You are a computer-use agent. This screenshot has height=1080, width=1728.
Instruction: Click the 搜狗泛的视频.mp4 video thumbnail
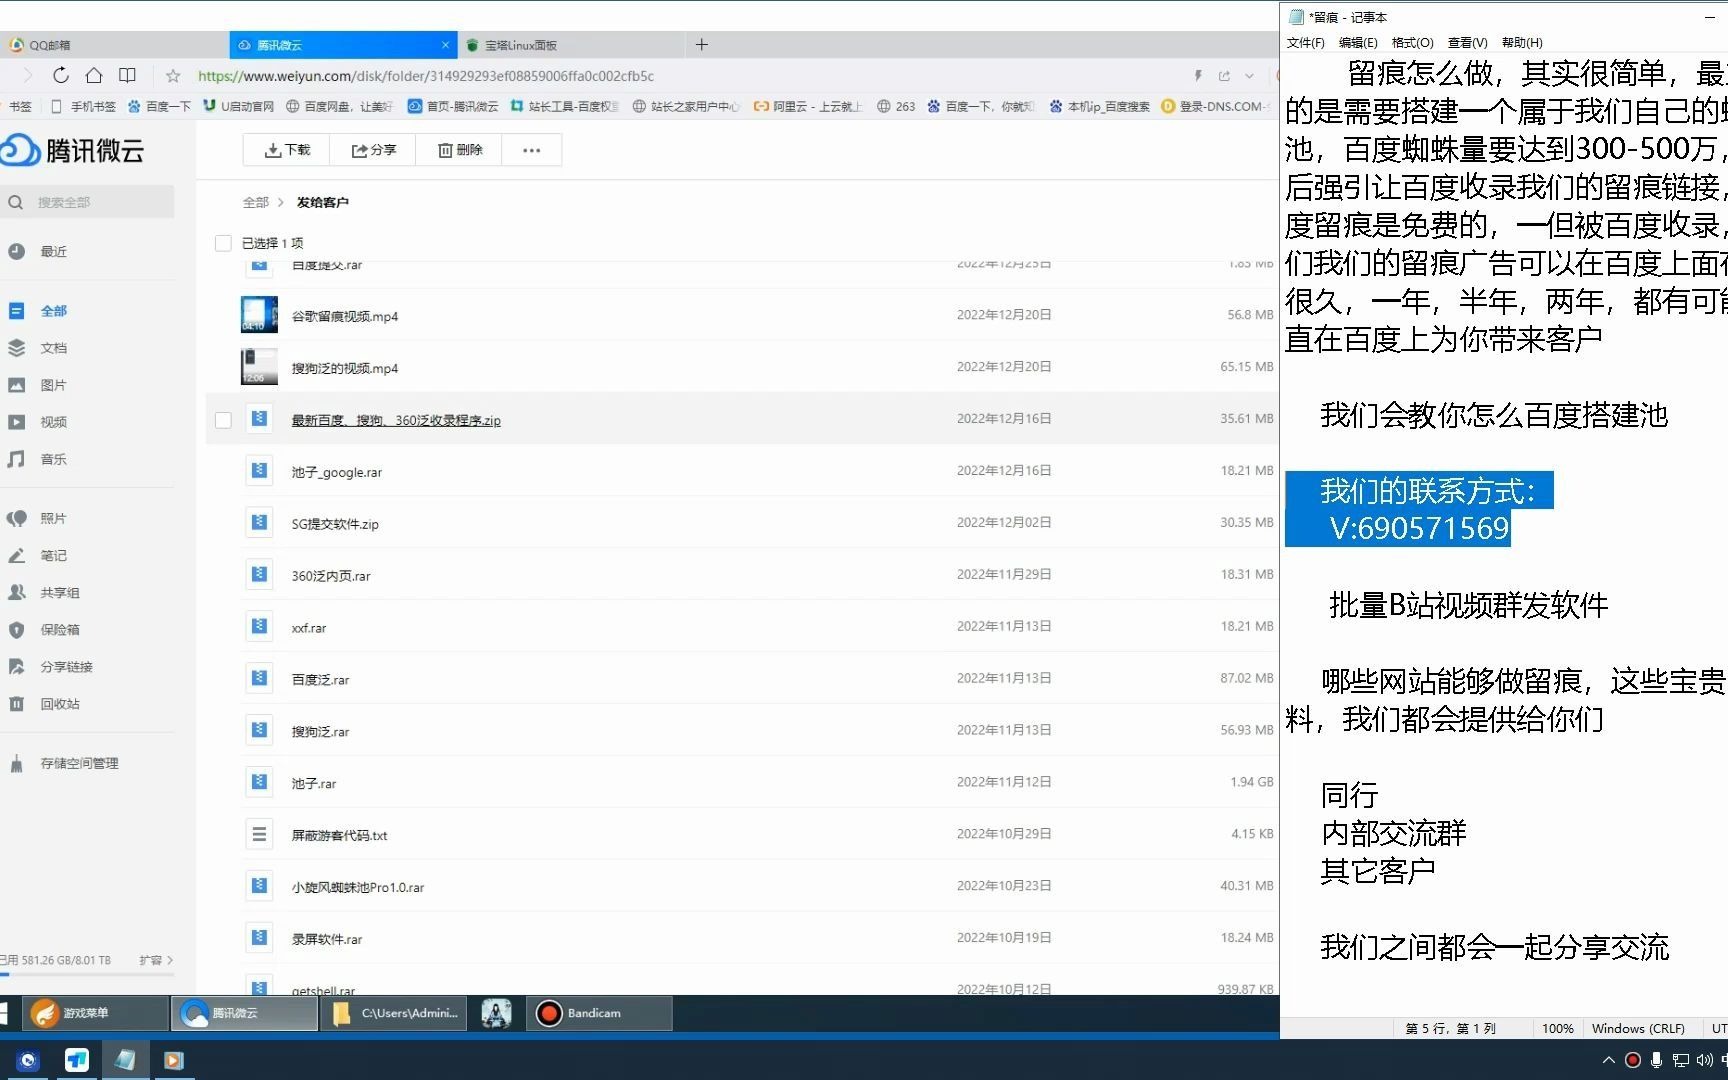pyautogui.click(x=259, y=366)
